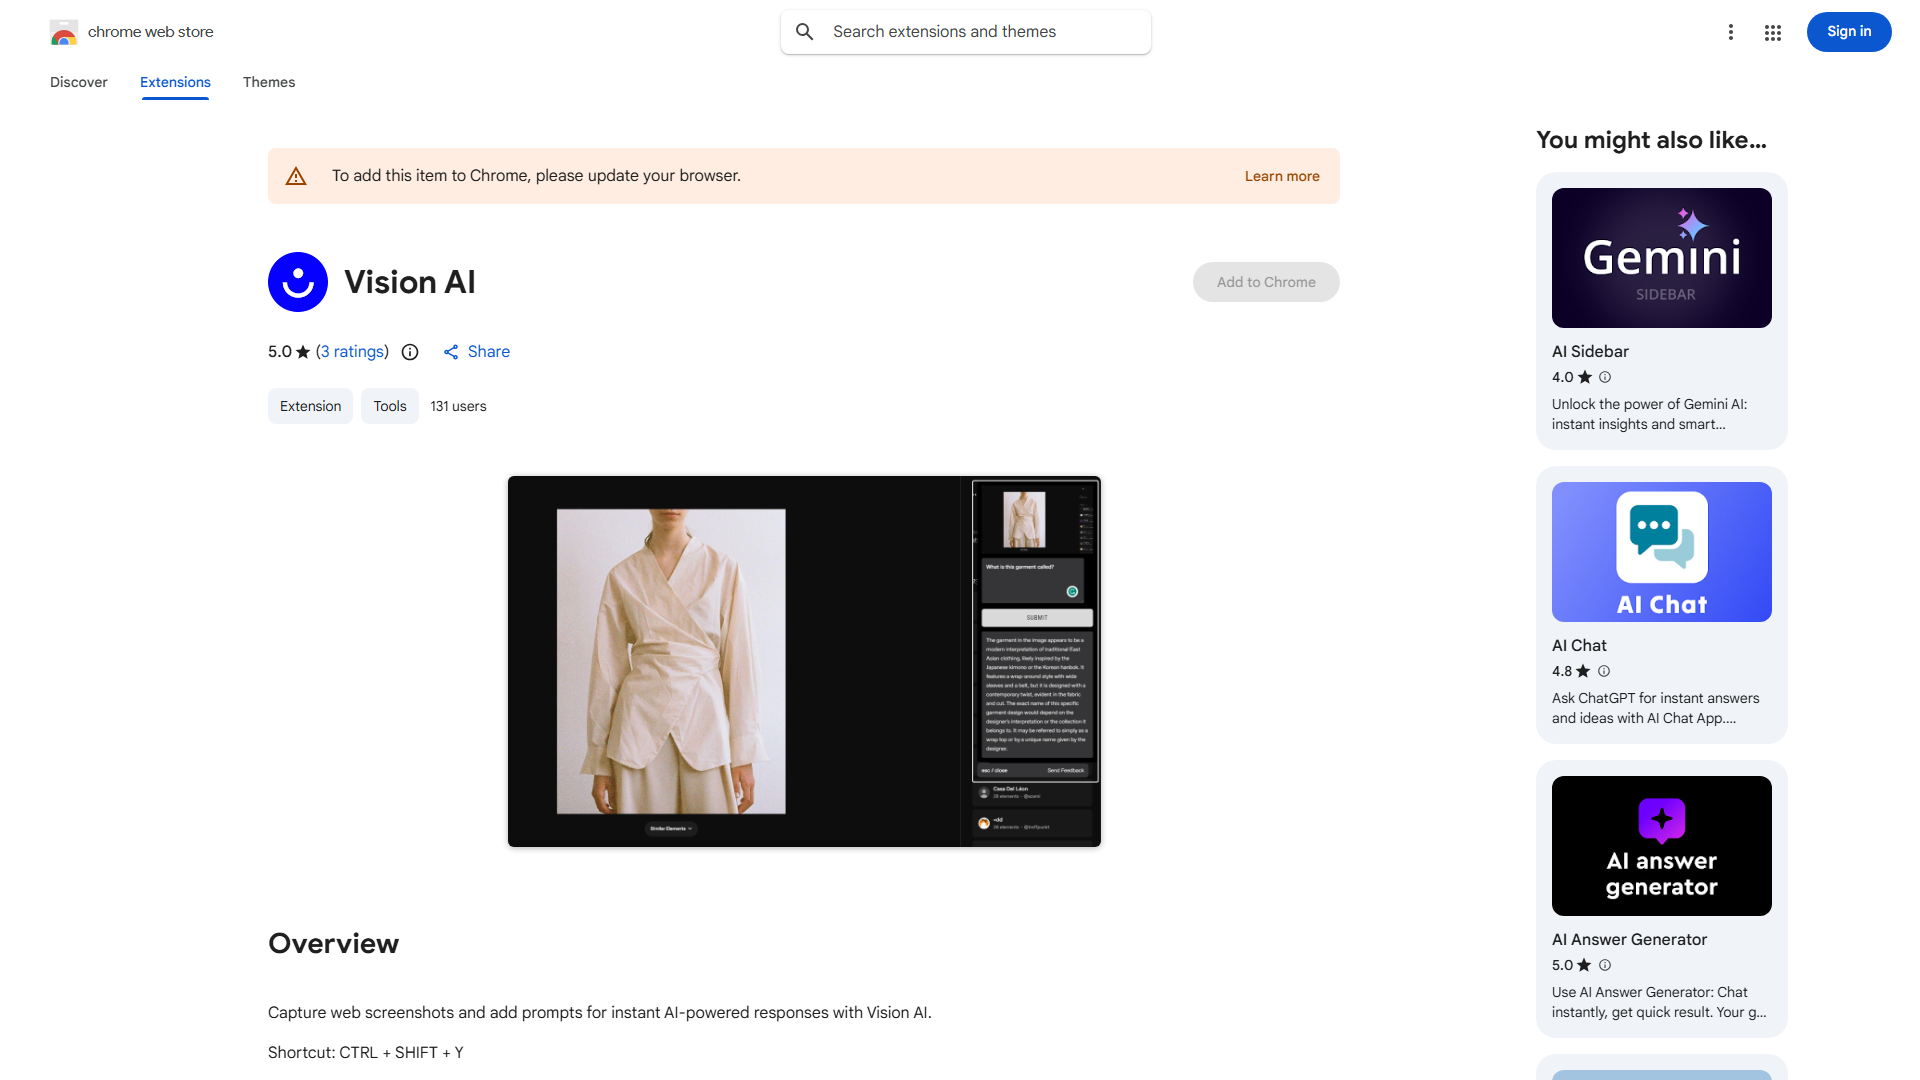This screenshot has height=1080, width=1920.
Task: Click the ratings info icon
Action: (410, 352)
